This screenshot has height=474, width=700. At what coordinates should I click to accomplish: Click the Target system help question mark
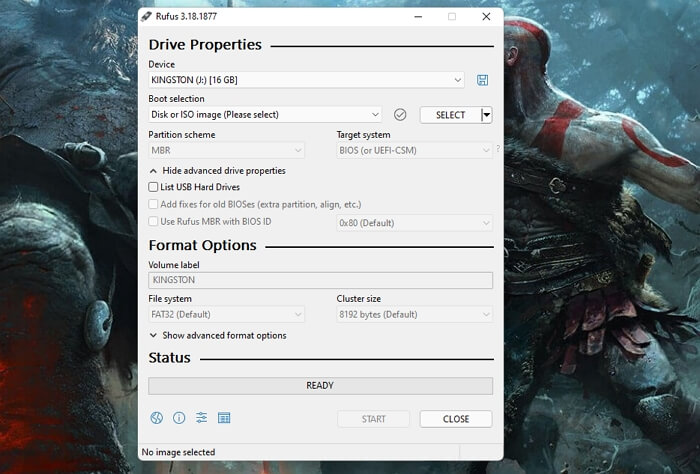[498, 149]
